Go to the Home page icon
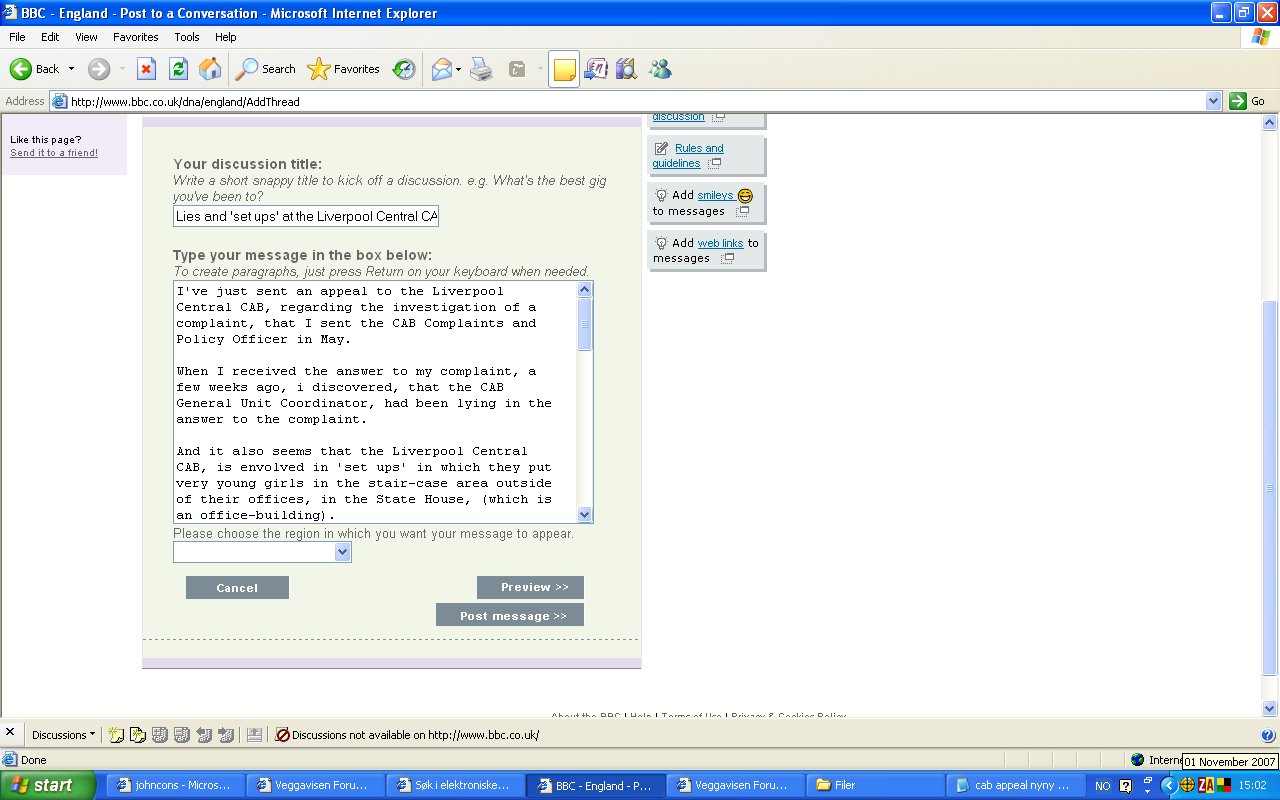 tap(210, 69)
